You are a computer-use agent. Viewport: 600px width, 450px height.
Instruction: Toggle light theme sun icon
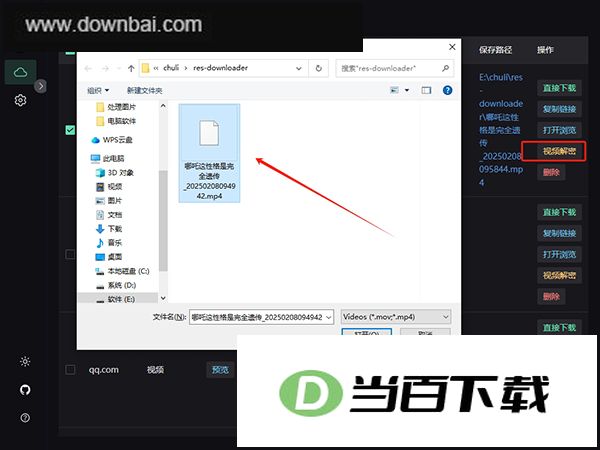pos(25,361)
